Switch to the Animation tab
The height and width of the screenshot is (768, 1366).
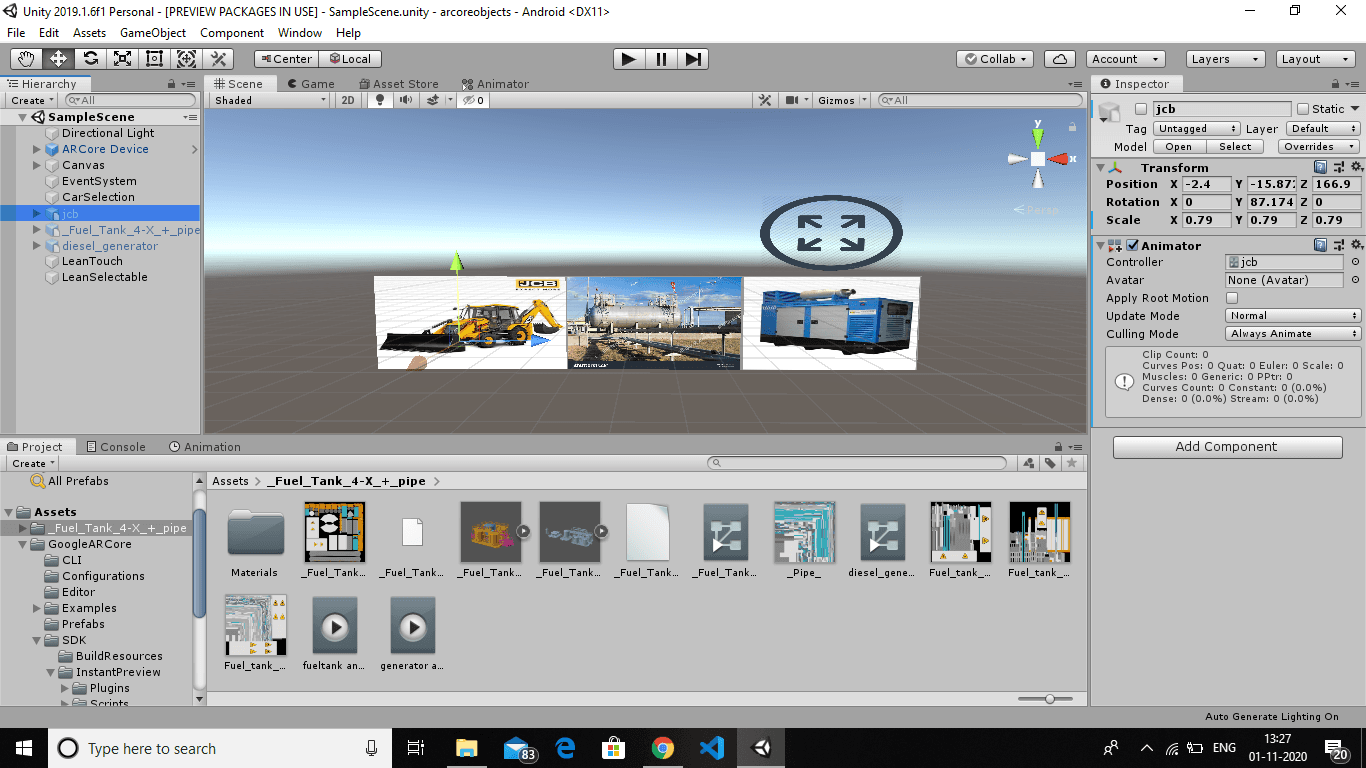tap(205, 447)
